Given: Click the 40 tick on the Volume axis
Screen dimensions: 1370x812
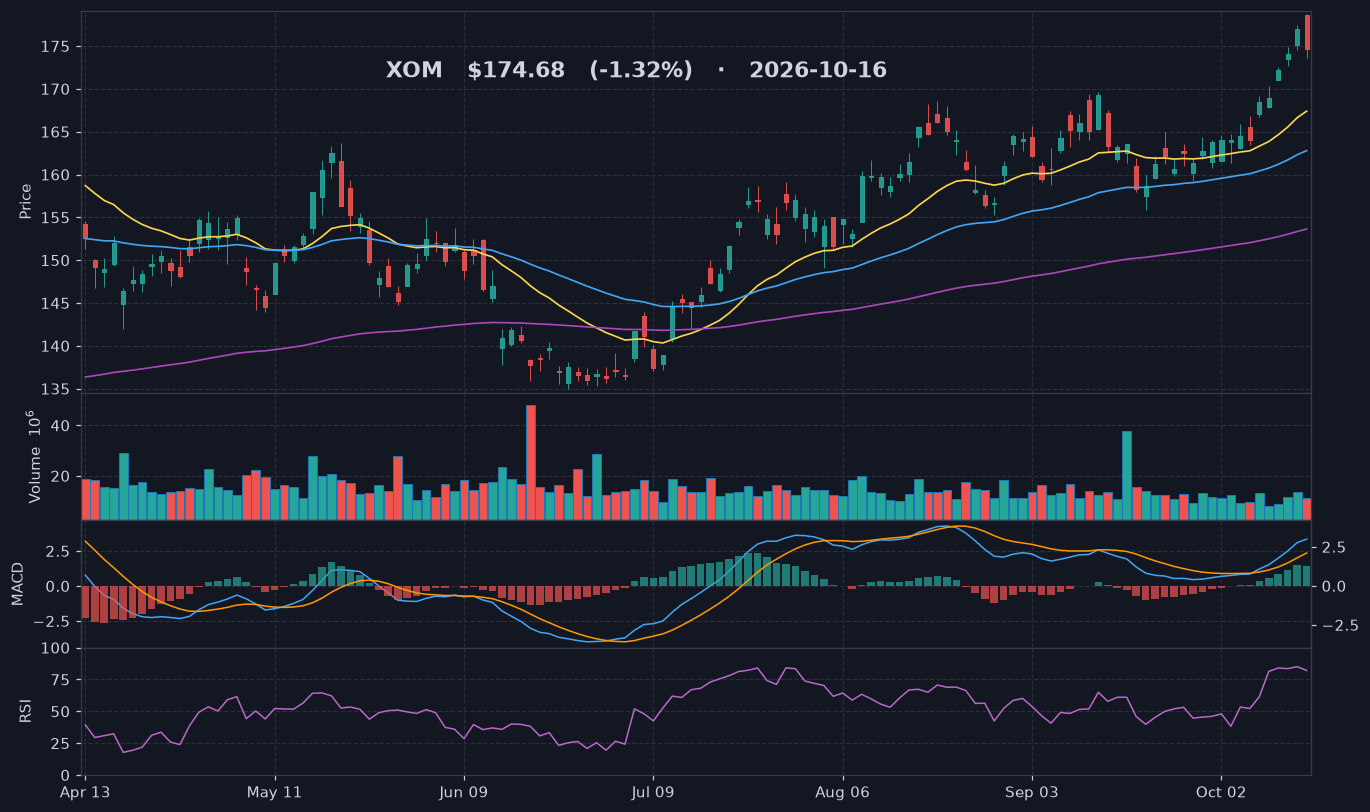Looking at the screenshot, I should coord(60,426).
